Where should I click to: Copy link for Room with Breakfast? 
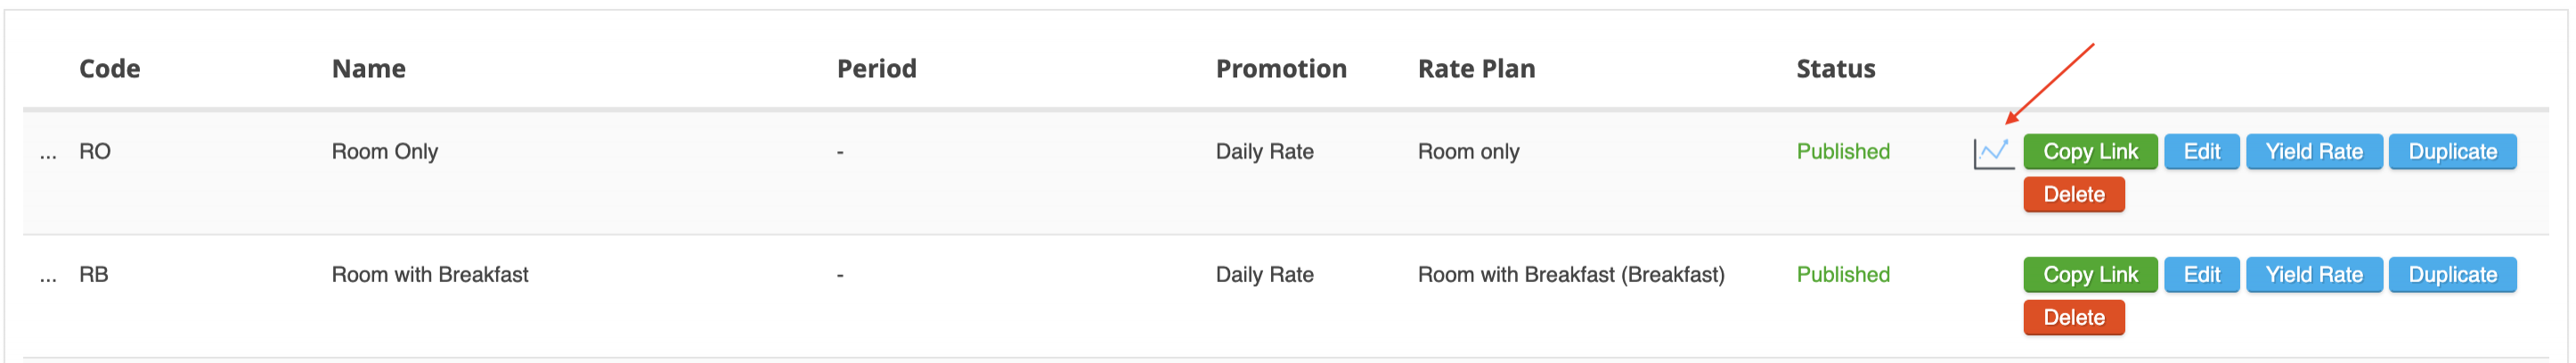[2089, 275]
